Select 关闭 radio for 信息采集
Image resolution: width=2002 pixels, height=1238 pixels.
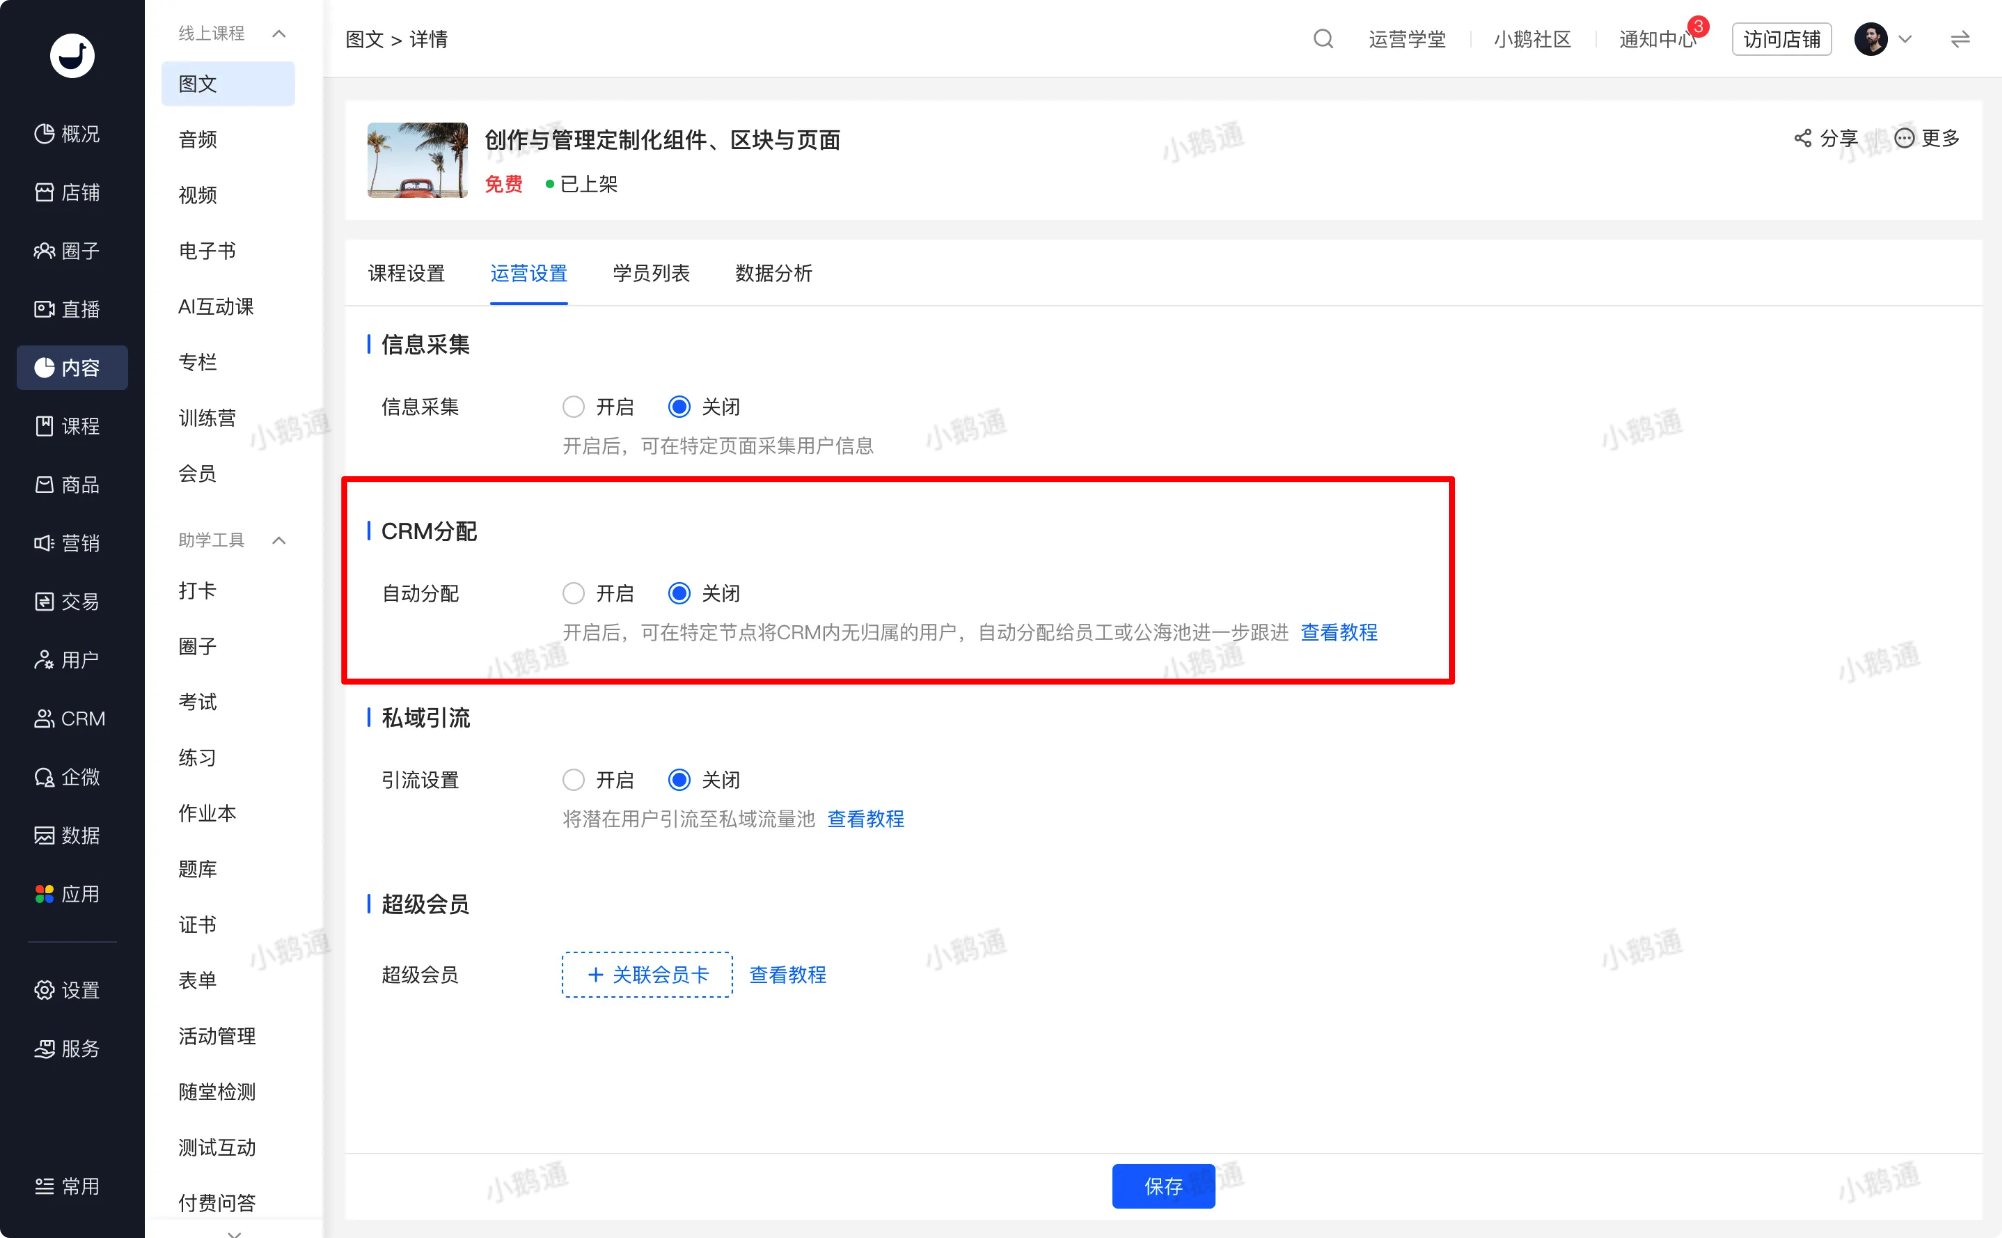[679, 407]
